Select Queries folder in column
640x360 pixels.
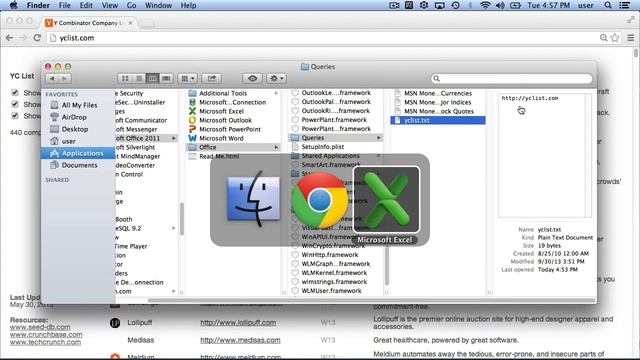(336, 138)
